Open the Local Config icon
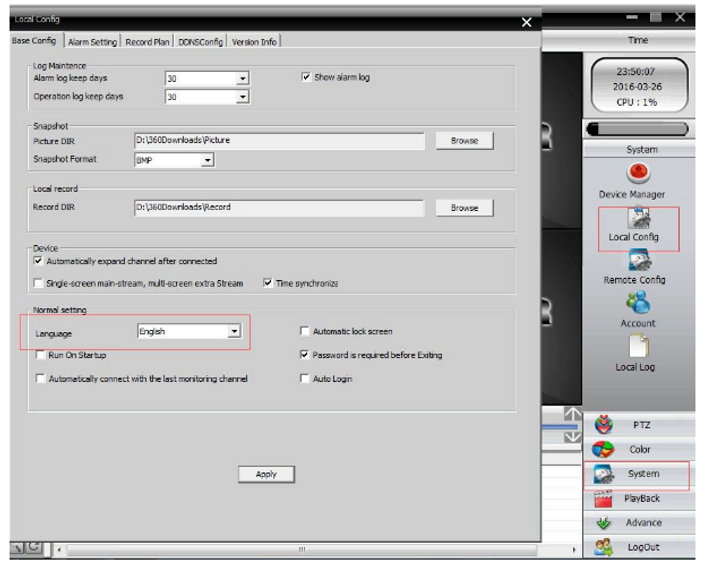704x570 pixels. click(639, 218)
